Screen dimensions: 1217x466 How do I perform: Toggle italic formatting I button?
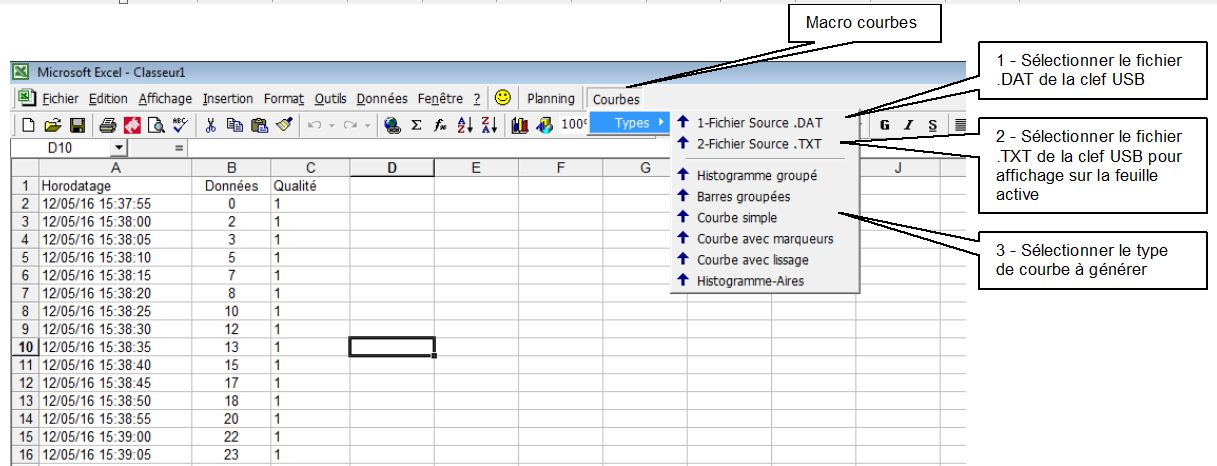pyautogui.click(x=909, y=125)
